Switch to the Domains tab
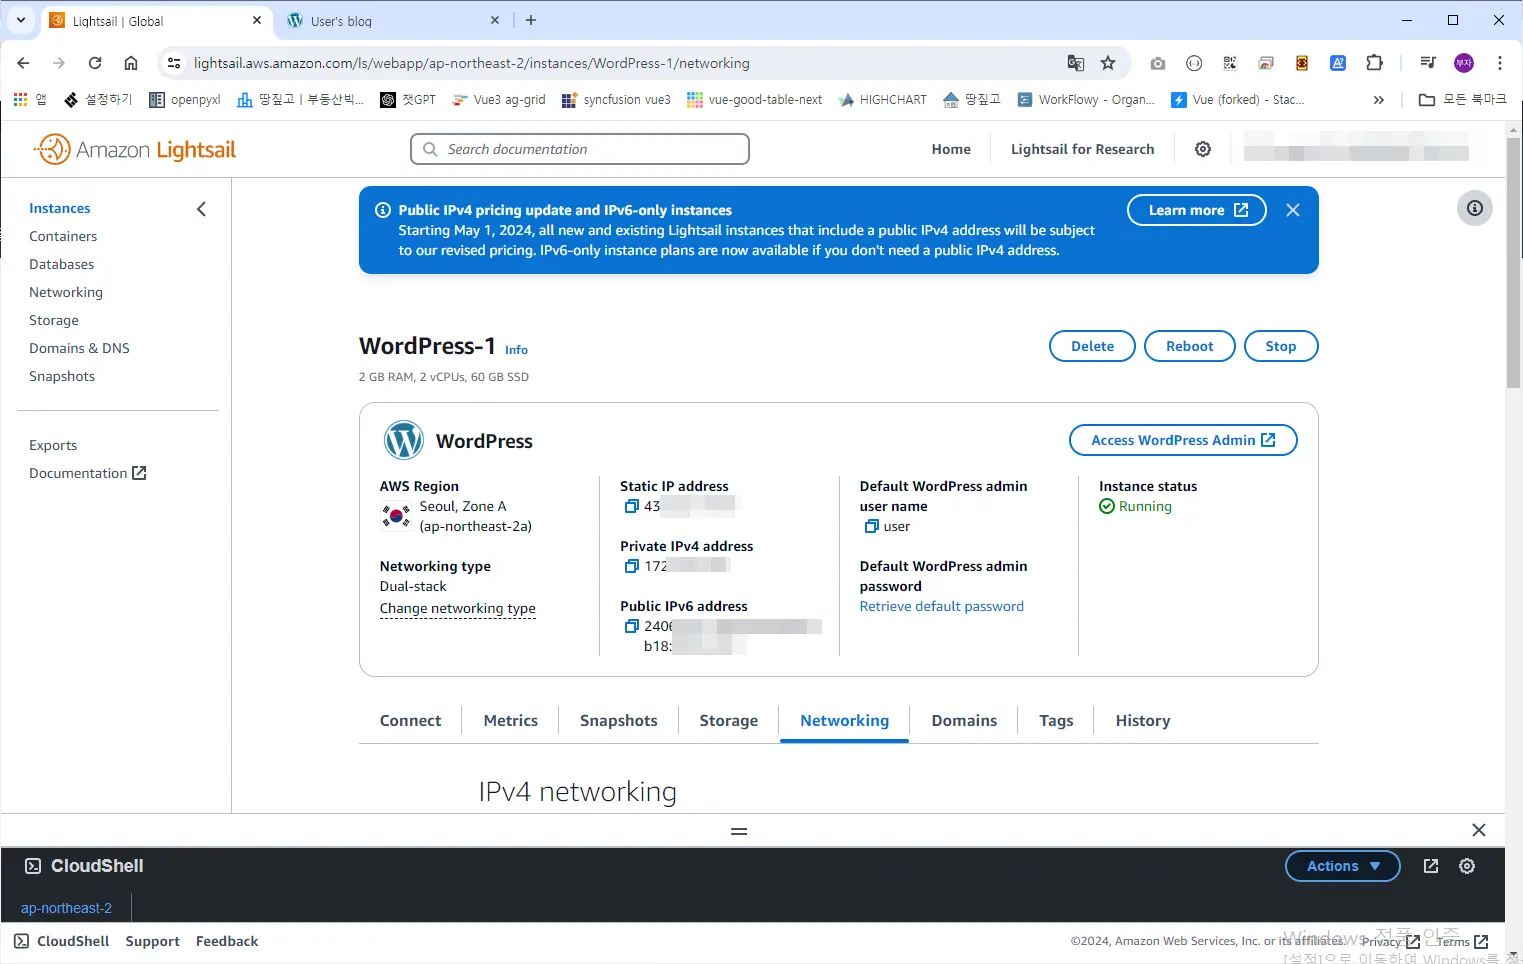Viewport: 1523px width, 964px height. tap(964, 721)
